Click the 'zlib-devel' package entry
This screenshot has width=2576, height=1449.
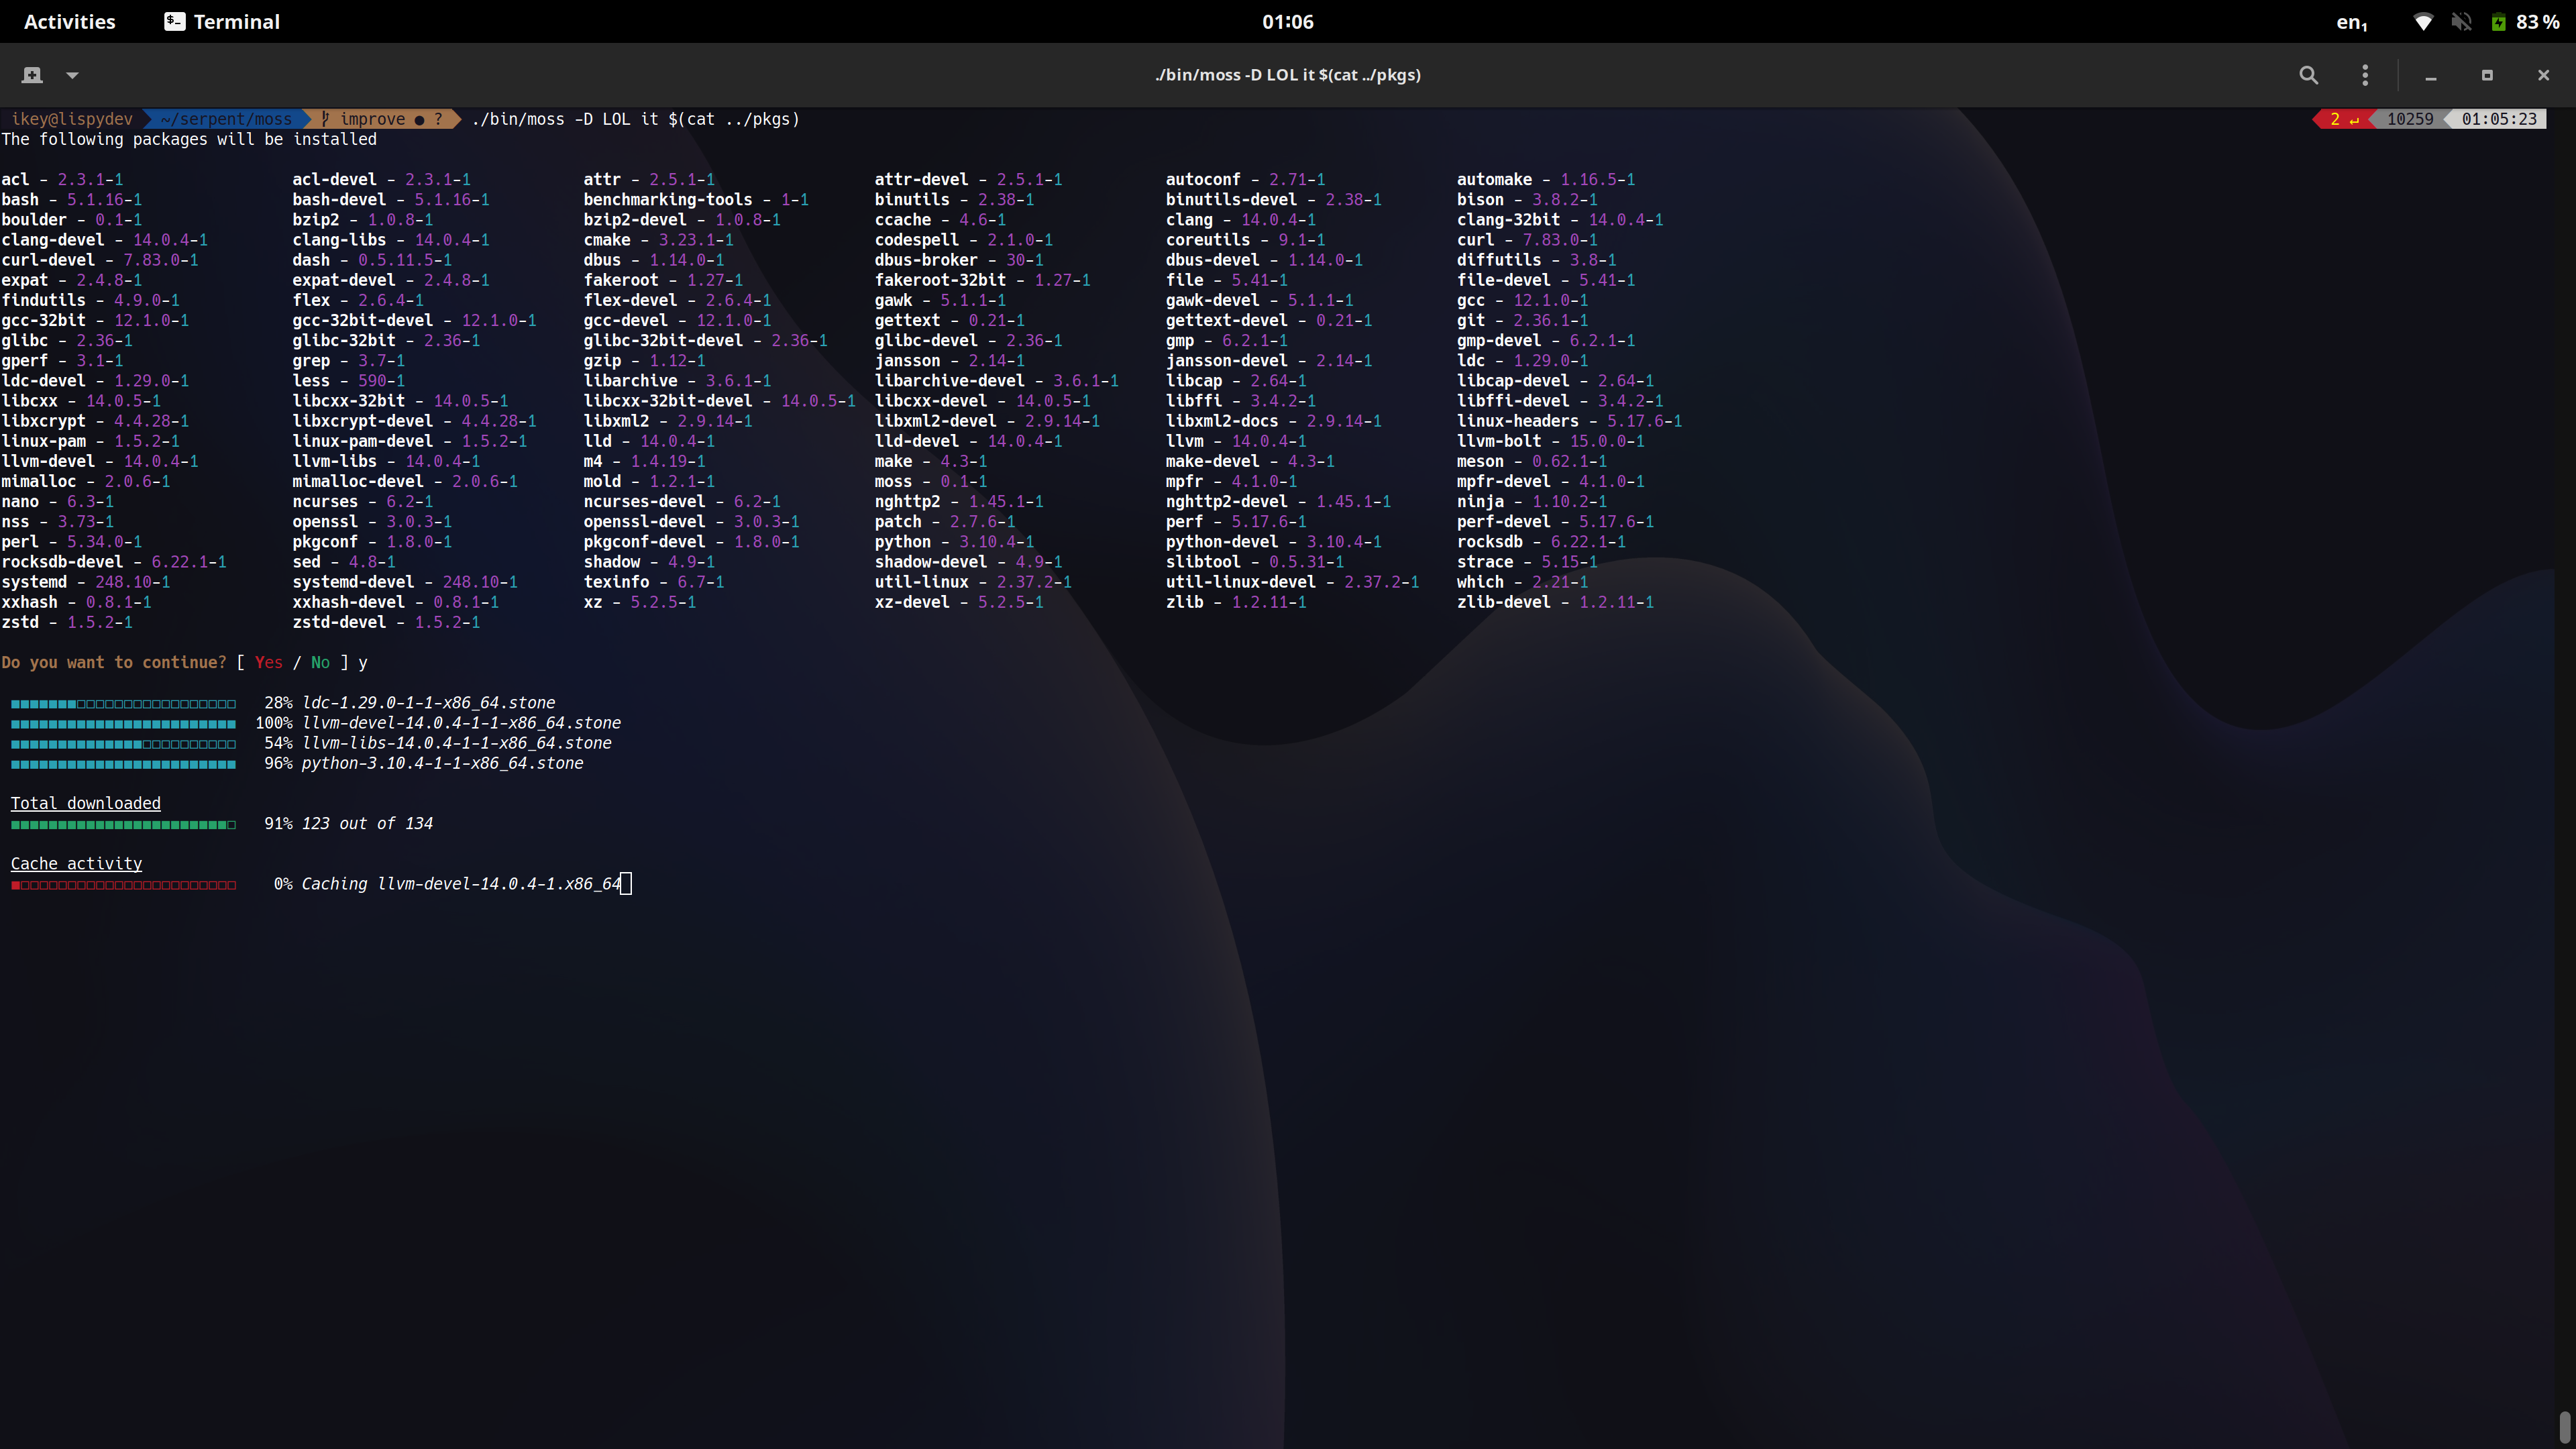pyautogui.click(x=1555, y=602)
